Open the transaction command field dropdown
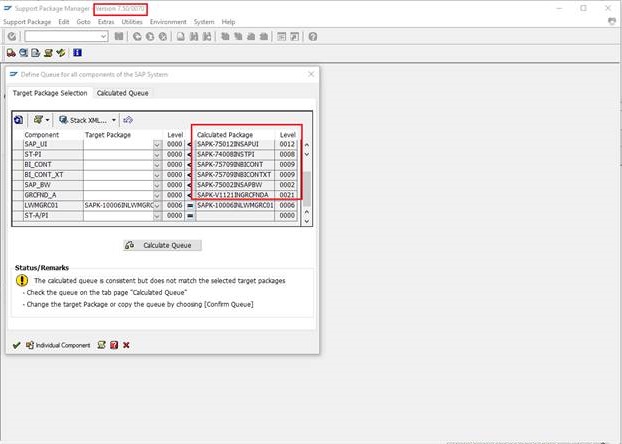This screenshot has width=622, height=444. (x=104, y=37)
